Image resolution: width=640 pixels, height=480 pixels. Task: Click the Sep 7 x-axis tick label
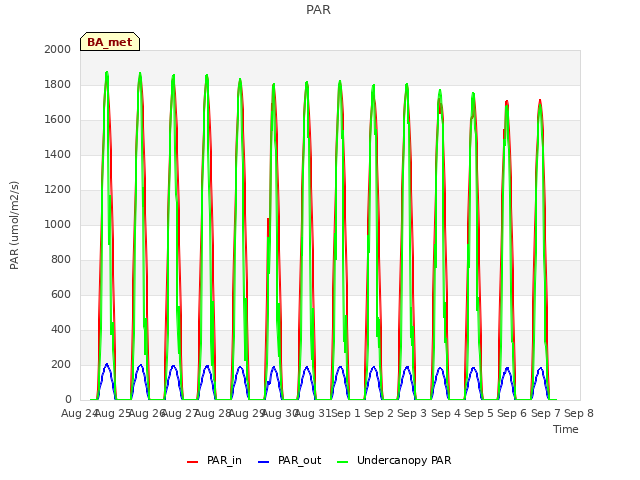pos(546,413)
